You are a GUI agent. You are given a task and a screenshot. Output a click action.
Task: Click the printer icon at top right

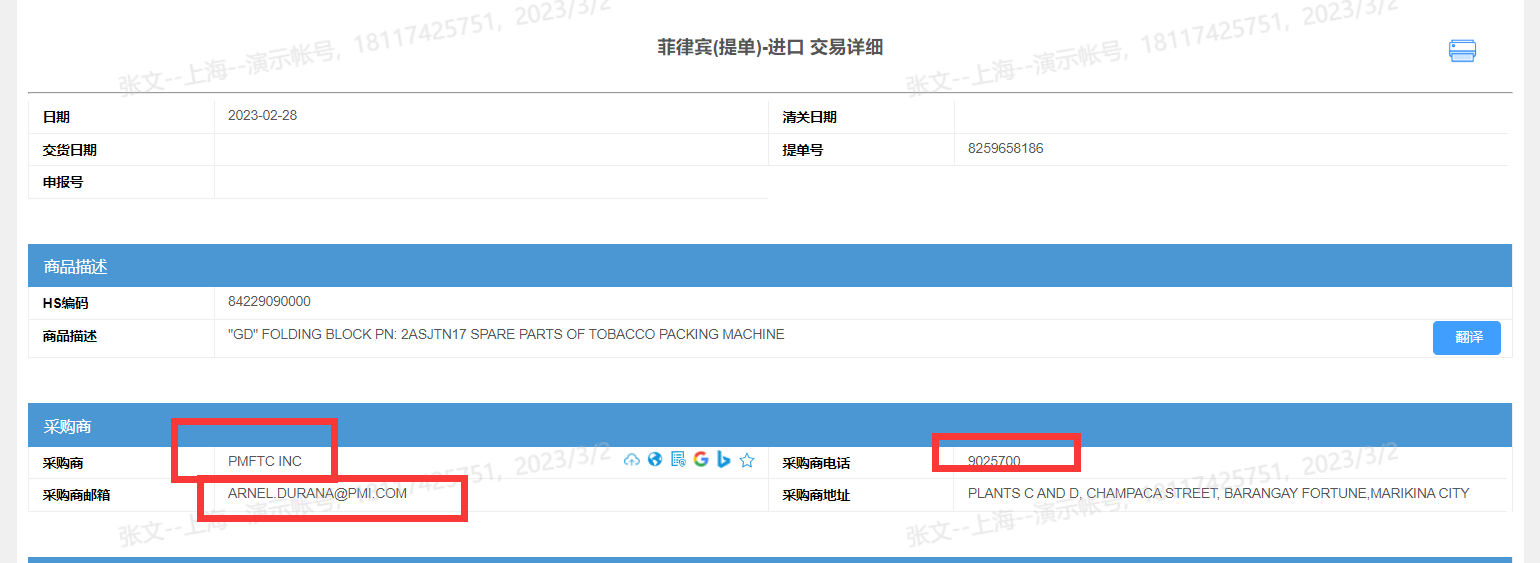coord(1462,51)
